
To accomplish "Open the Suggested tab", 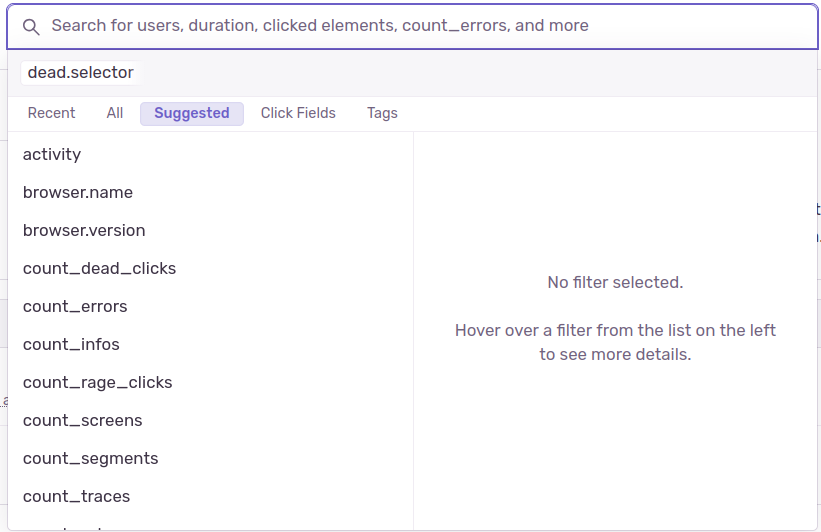I will (192, 113).
